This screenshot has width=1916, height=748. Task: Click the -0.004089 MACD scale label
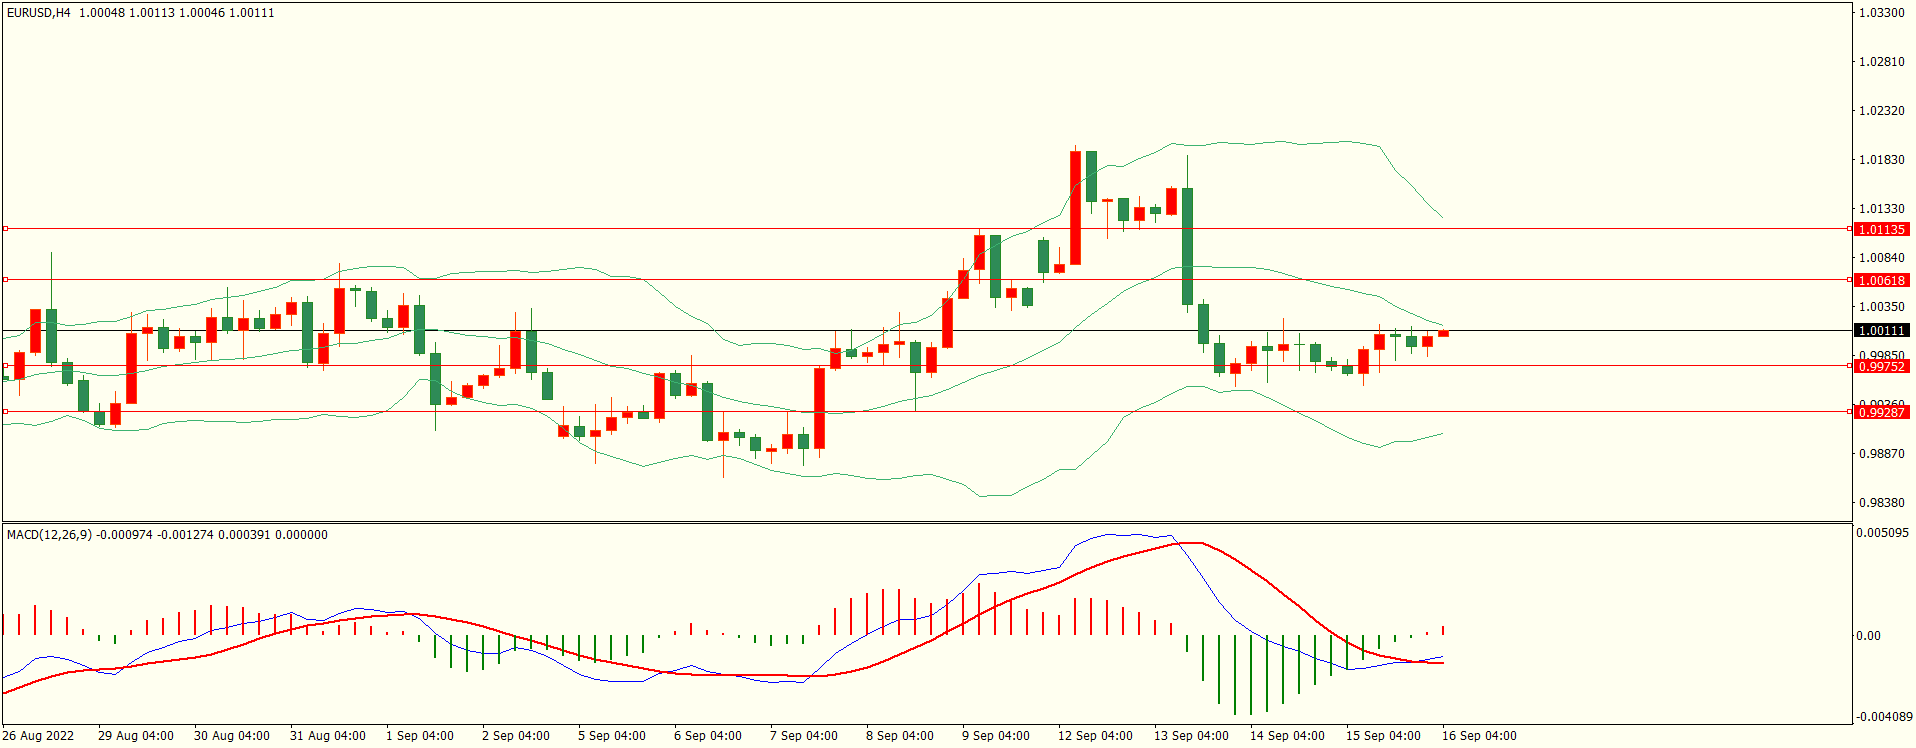click(1882, 716)
